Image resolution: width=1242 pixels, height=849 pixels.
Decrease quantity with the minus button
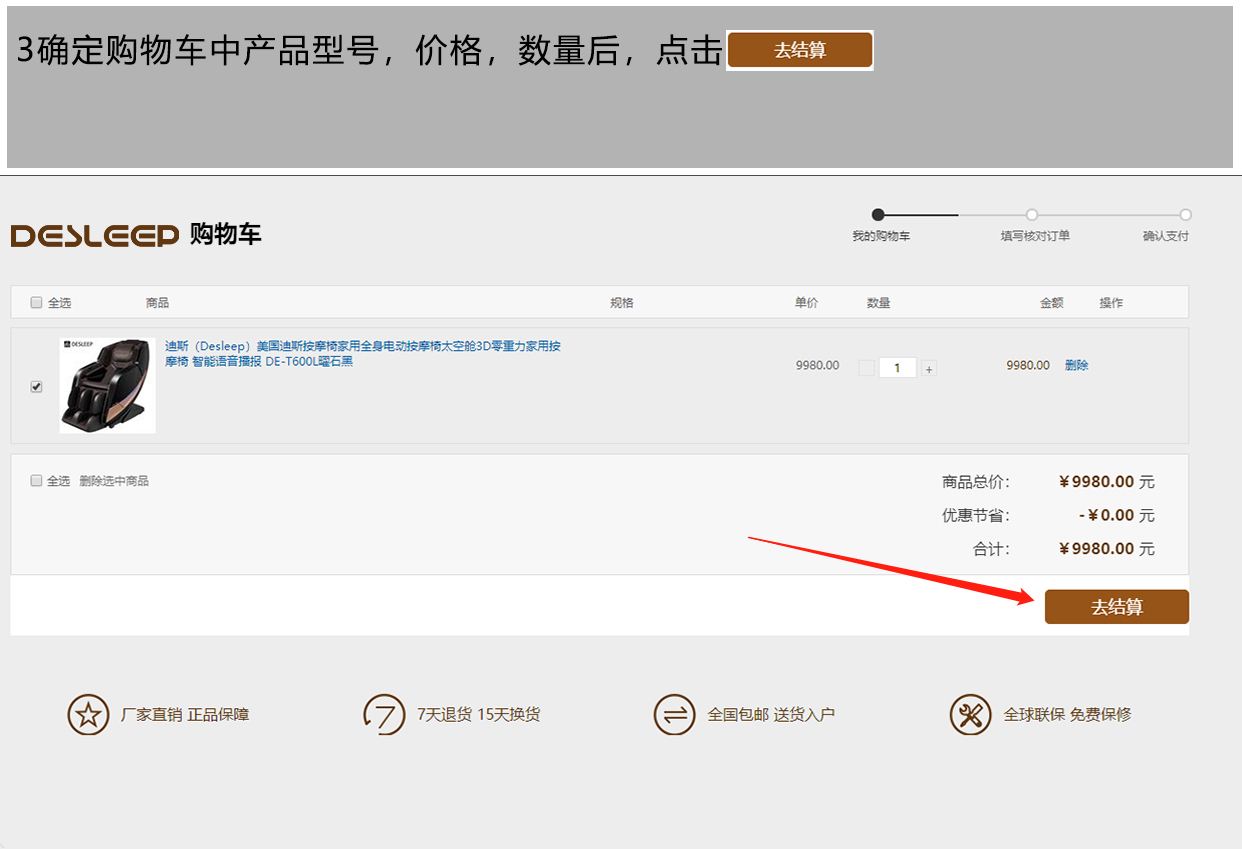(866, 368)
